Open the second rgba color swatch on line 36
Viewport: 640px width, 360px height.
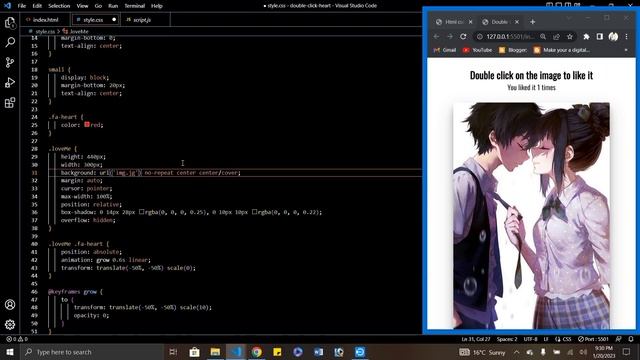(255, 212)
